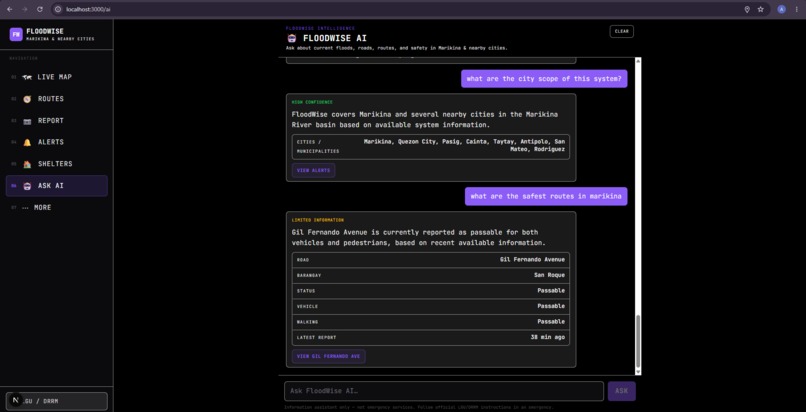
Task: Open the browser profile avatar
Action: [781, 9]
